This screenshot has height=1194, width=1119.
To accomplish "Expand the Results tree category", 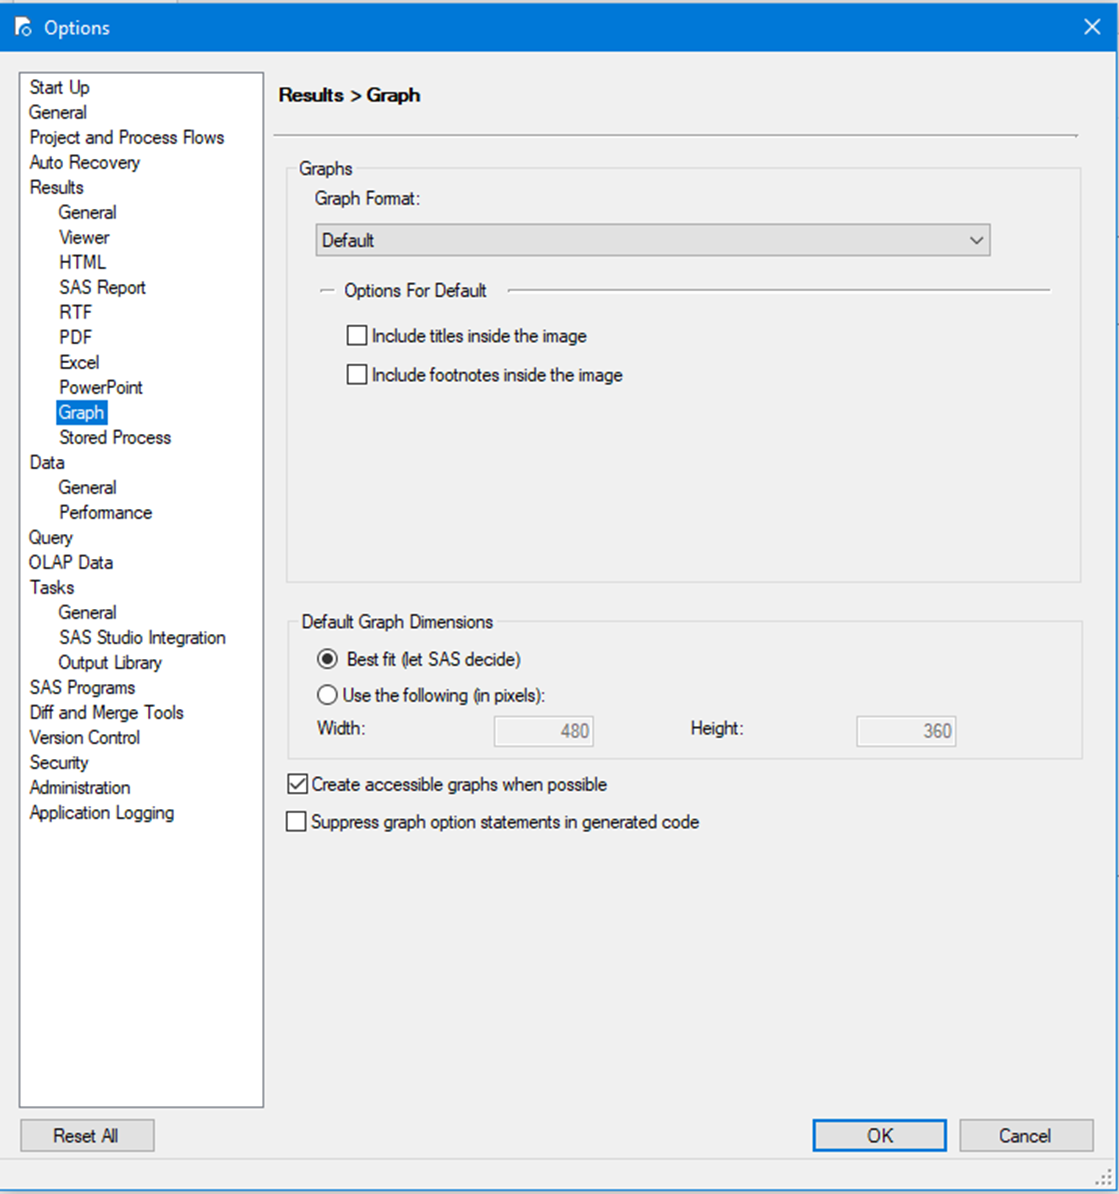I will (x=55, y=187).
